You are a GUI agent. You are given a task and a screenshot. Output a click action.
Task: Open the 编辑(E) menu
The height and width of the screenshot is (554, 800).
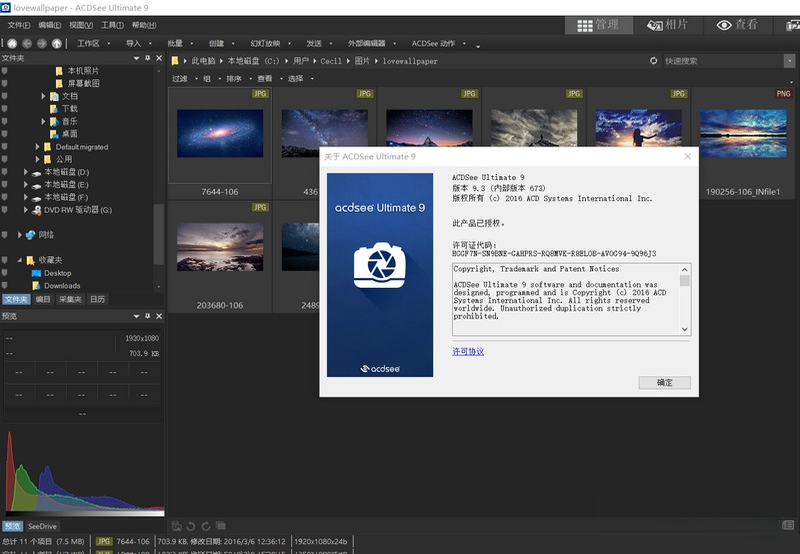[x=49, y=25]
